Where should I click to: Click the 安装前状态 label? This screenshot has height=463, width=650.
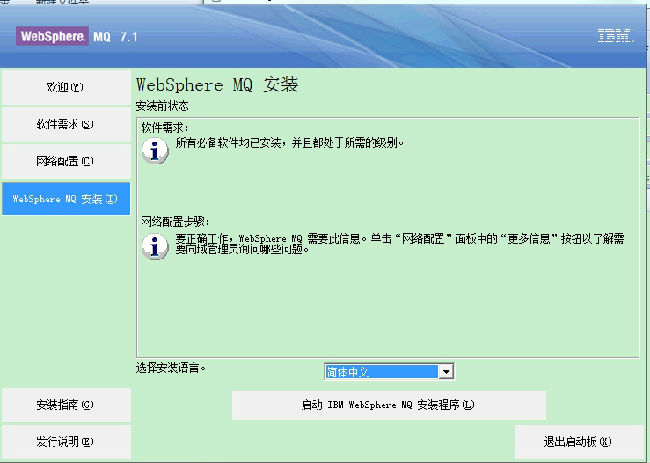(x=162, y=106)
